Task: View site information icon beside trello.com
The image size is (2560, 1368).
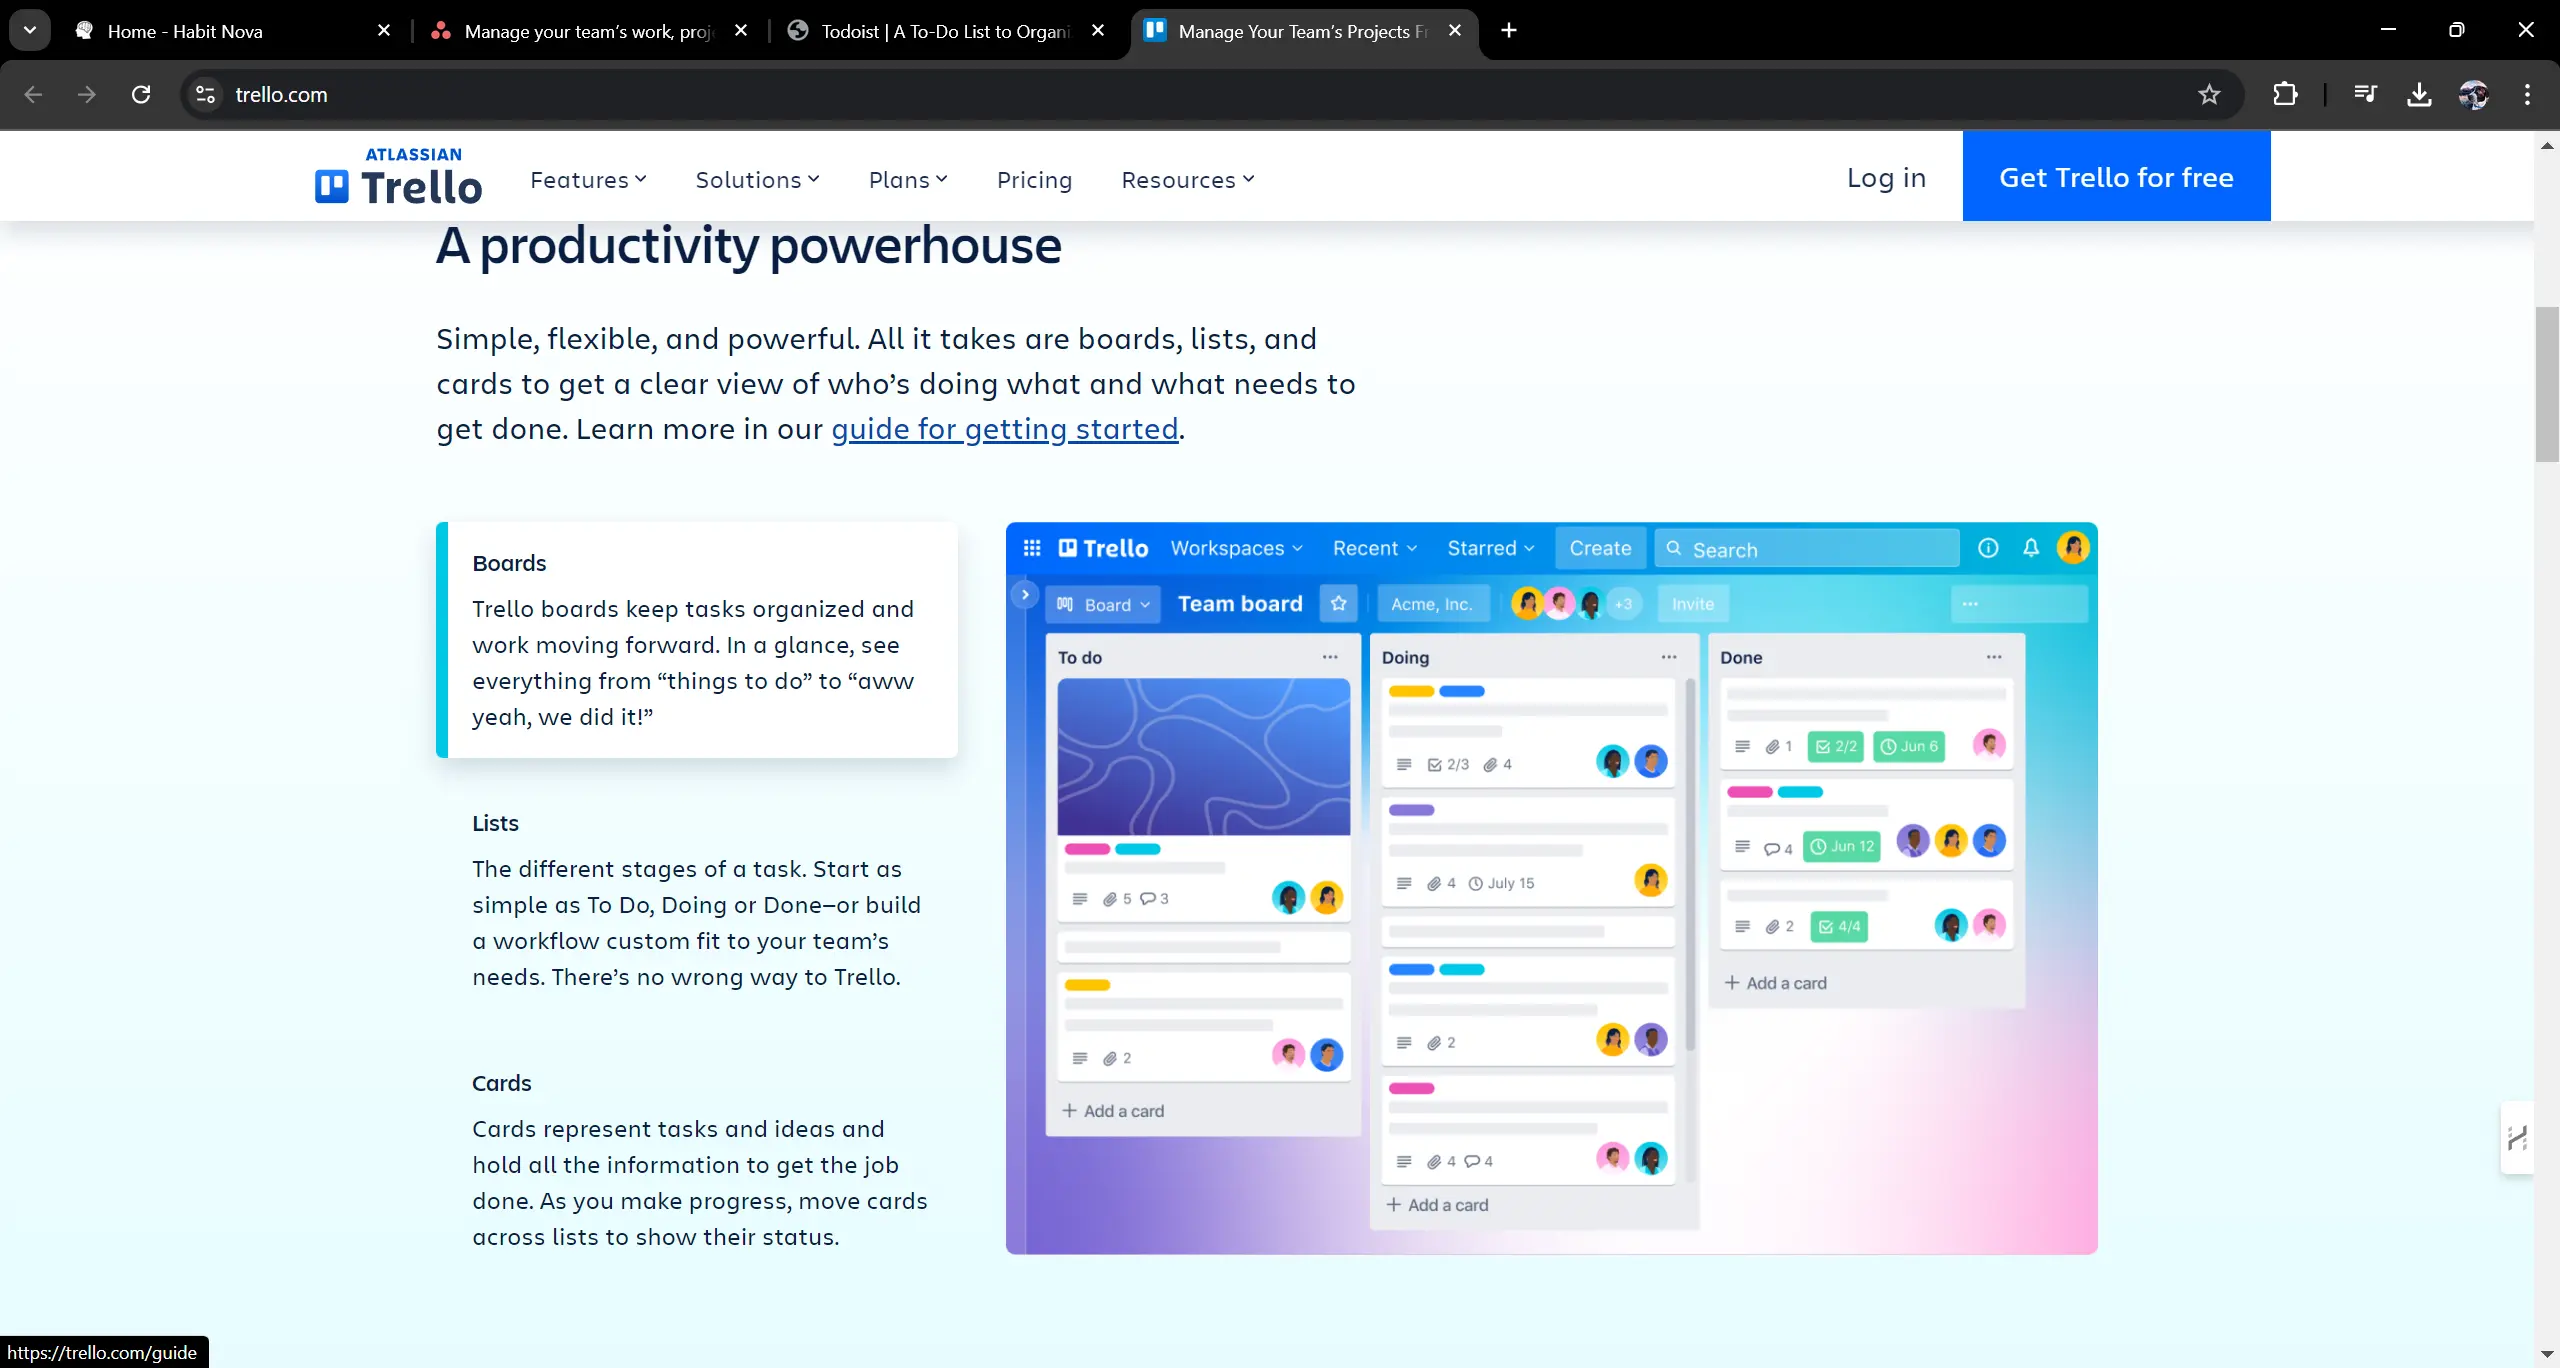Action: click(205, 94)
